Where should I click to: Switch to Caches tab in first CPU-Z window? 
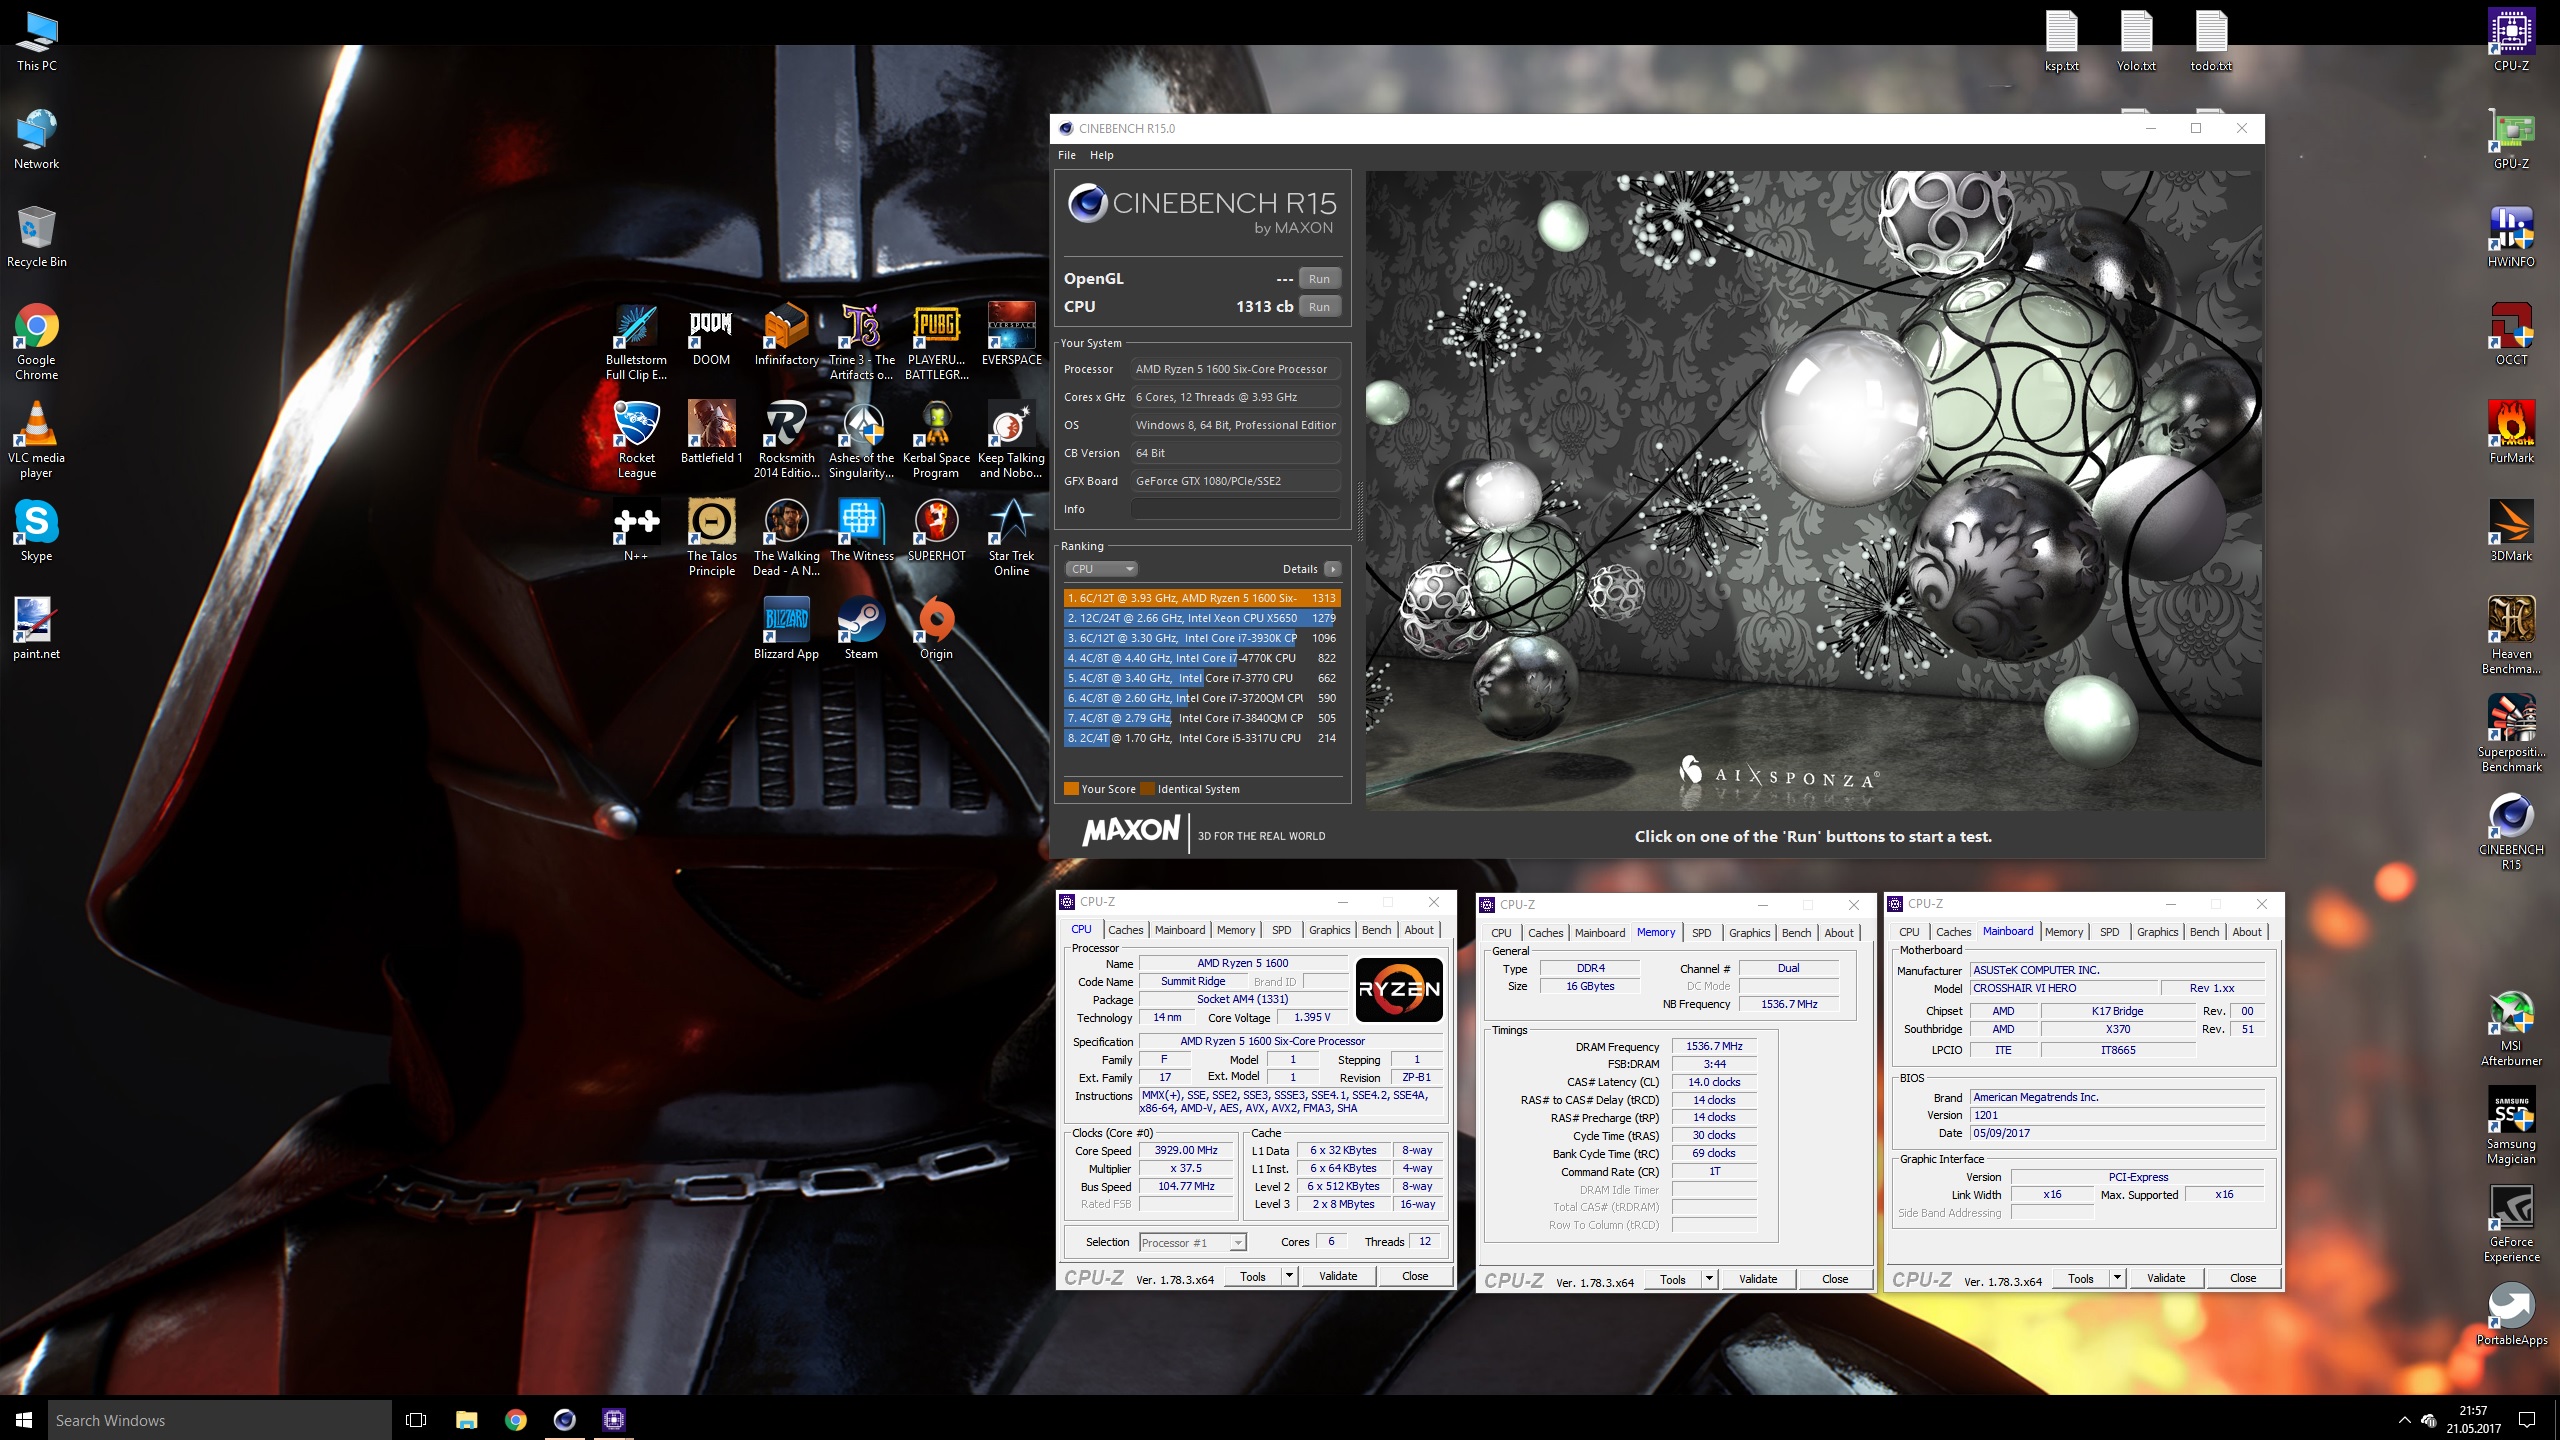1125,930
